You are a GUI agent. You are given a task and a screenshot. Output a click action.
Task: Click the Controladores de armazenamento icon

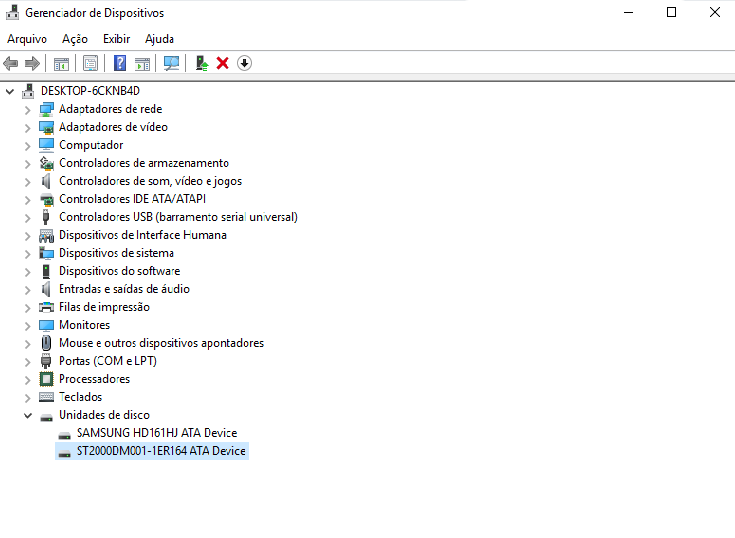pyautogui.click(x=46, y=163)
